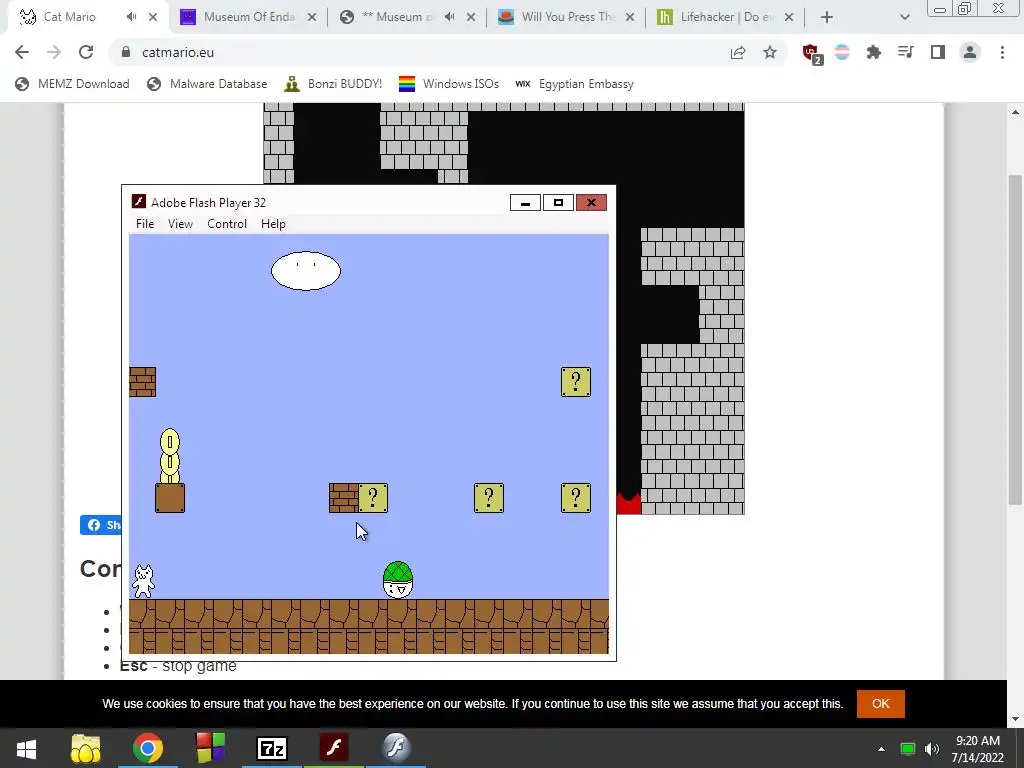Viewport: 1024px width, 768px height.
Task: Show hidden tray icons arrow
Action: [881, 749]
